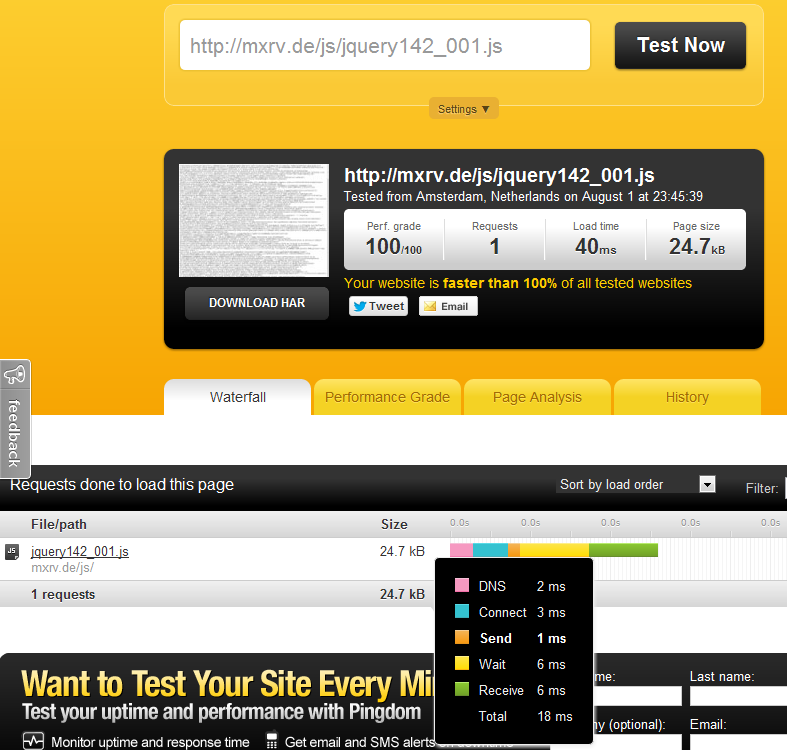
Task: Click the Download HAR button
Action: coord(257,303)
